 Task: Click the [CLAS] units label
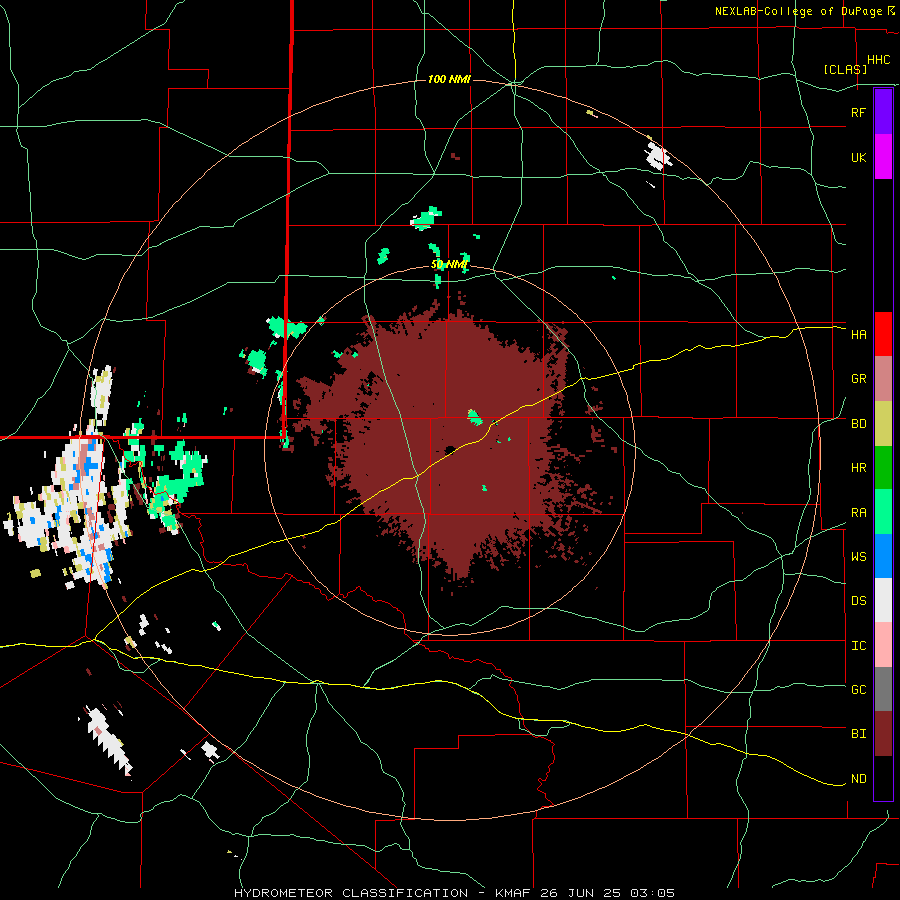click(845, 69)
